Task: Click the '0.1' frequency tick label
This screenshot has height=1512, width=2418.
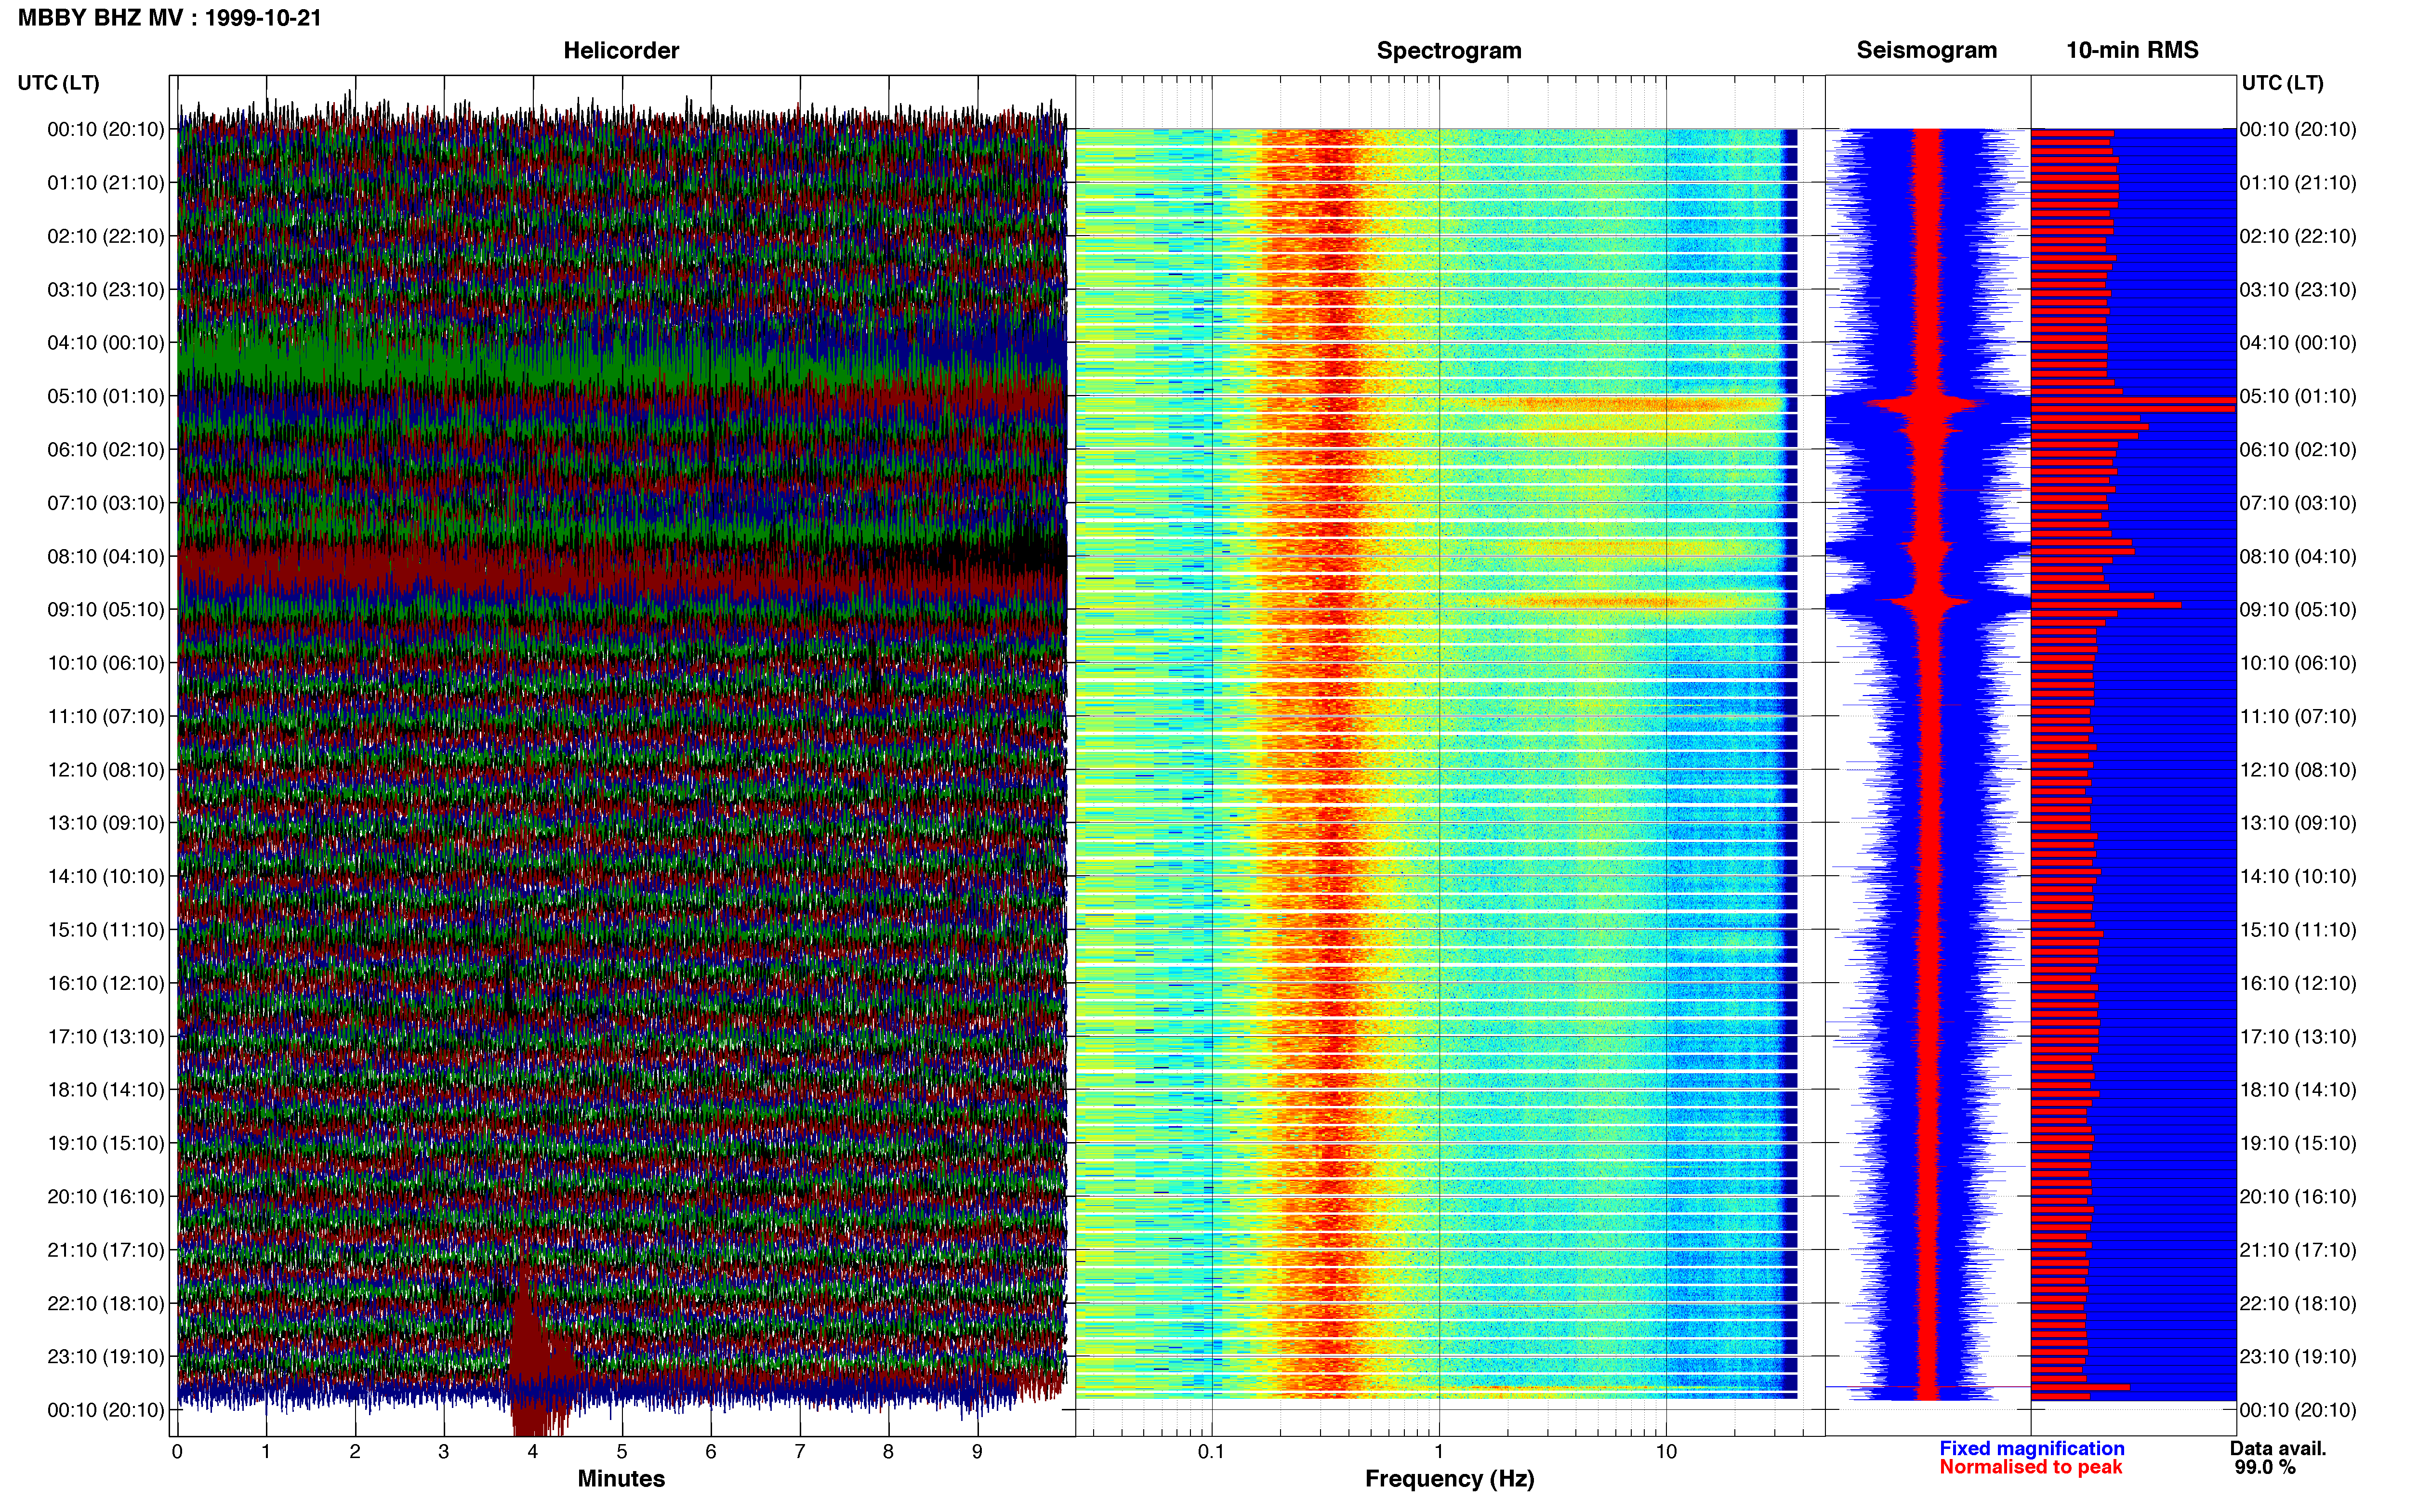Action: pos(1211,1452)
